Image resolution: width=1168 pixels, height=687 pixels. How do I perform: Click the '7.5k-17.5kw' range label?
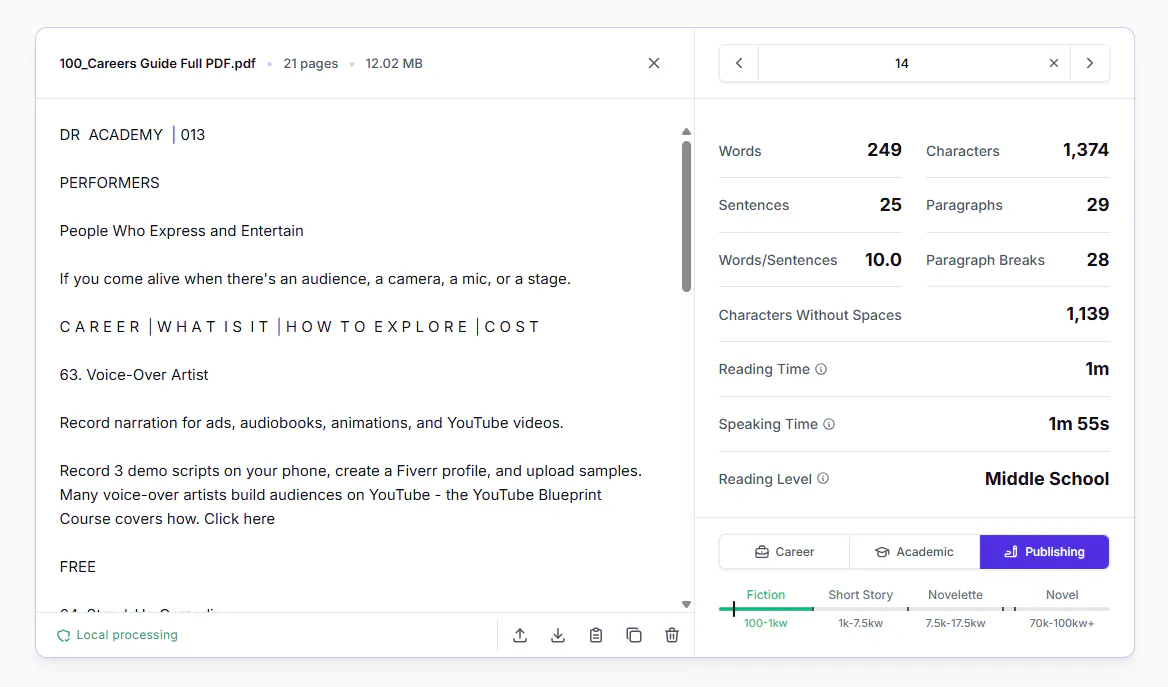pyautogui.click(x=955, y=623)
